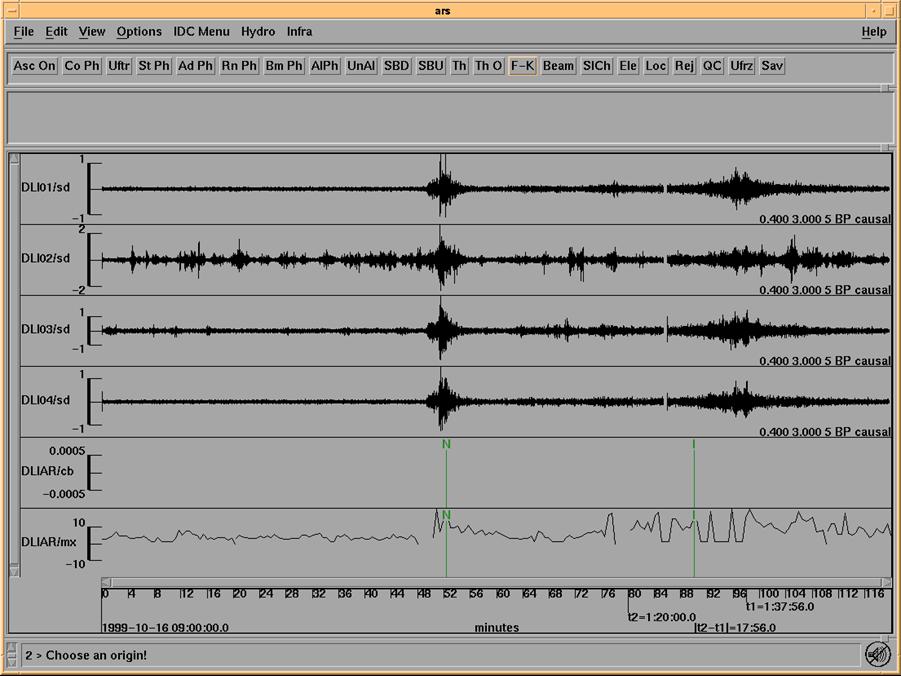The width and height of the screenshot is (901, 676).
Task: Click the Sav toolbar button
Action: click(772, 66)
